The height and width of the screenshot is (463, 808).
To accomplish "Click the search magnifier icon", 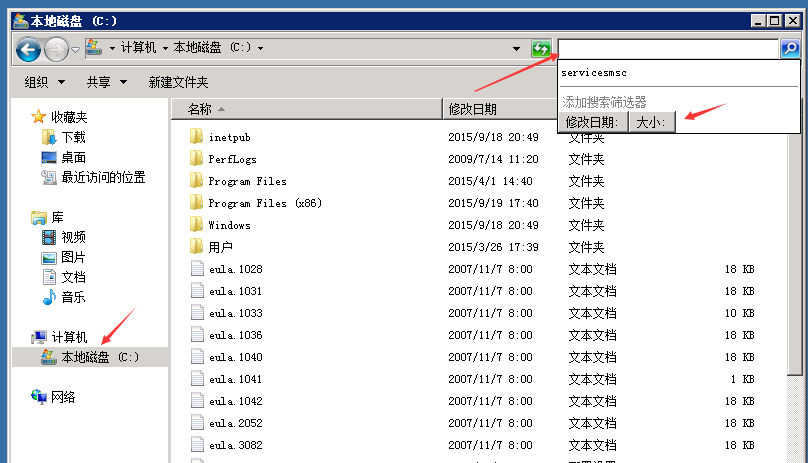I will tap(789, 48).
